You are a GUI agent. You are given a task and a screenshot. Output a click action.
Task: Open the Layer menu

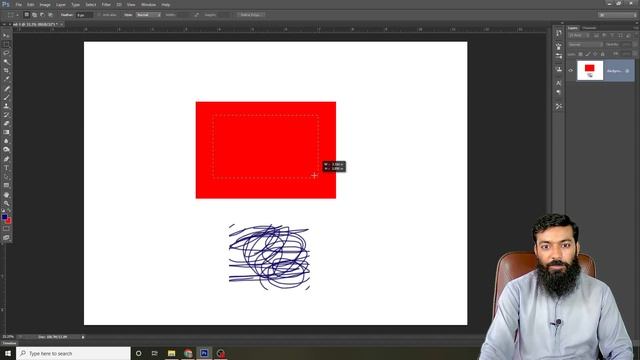click(x=61, y=4)
